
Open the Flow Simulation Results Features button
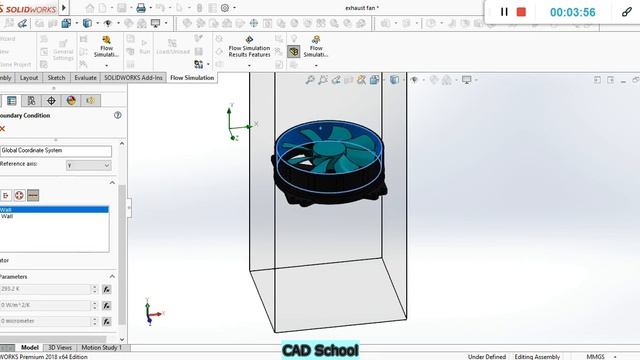(x=249, y=46)
